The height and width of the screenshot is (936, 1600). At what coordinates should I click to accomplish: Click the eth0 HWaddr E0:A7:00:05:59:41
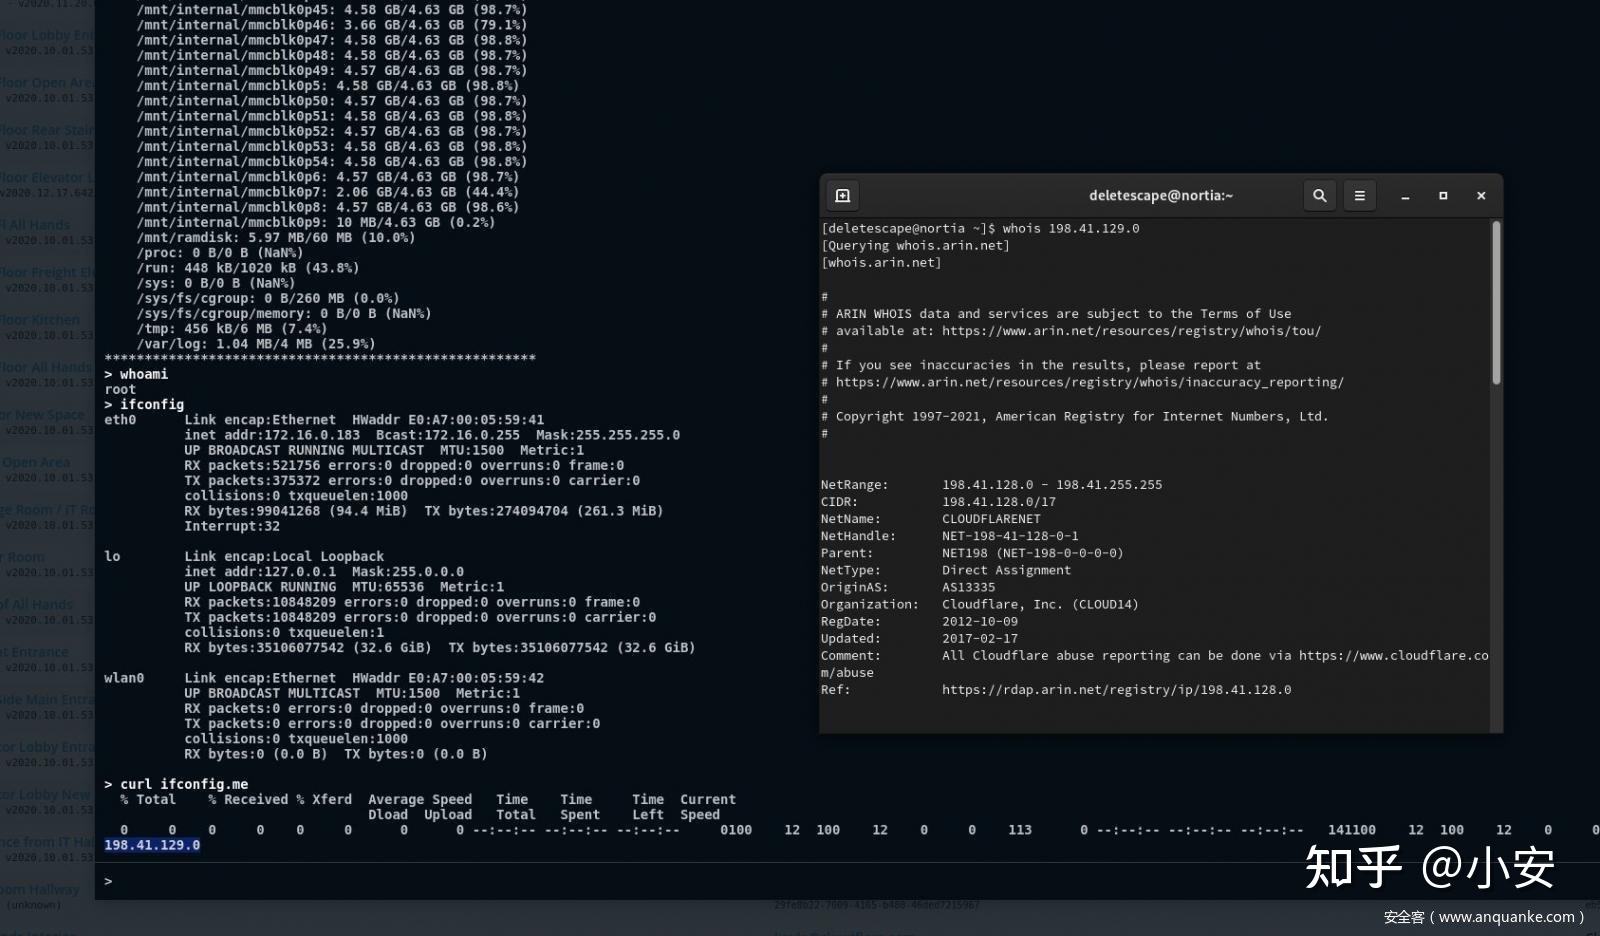[x=448, y=420]
